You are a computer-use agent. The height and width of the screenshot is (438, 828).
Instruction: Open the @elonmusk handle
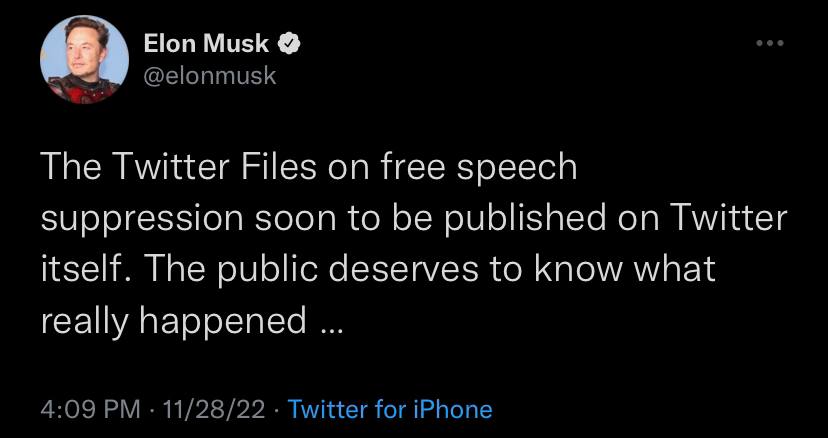pyautogui.click(x=210, y=76)
